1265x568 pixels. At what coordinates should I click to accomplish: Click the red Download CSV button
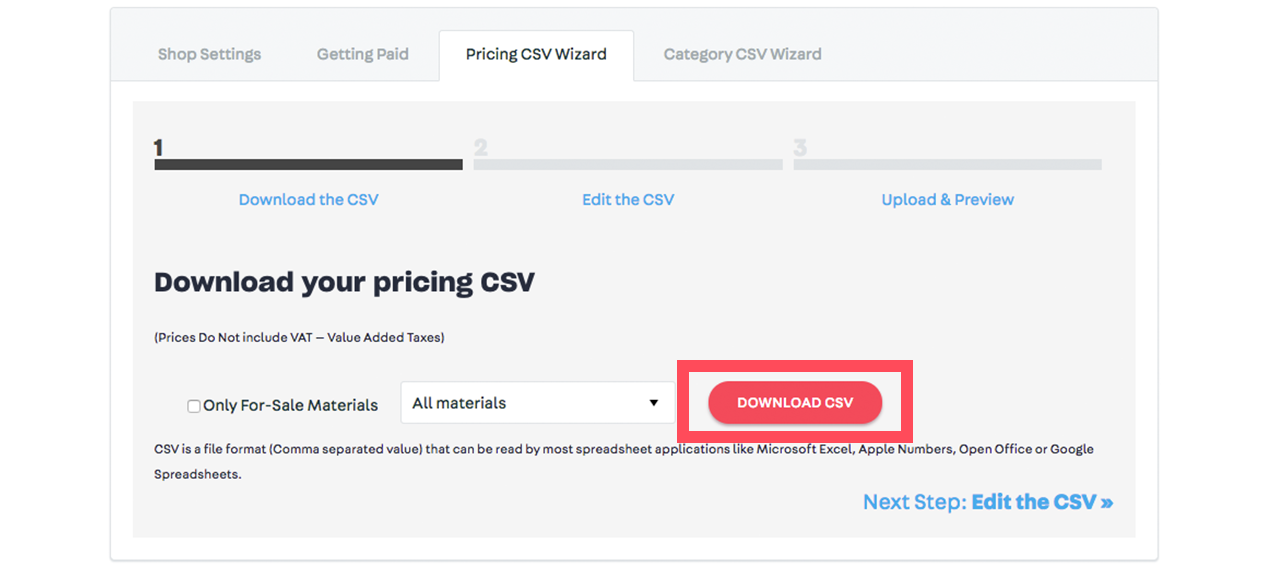click(x=795, y=403)
